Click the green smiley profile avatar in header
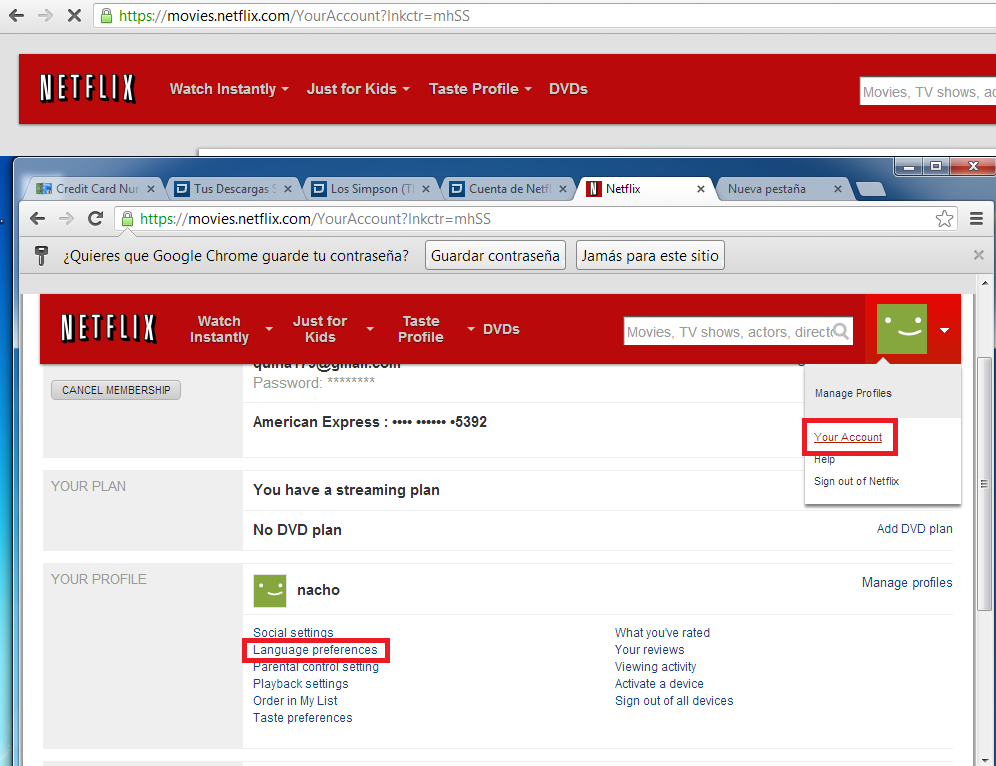 point(901,328)
